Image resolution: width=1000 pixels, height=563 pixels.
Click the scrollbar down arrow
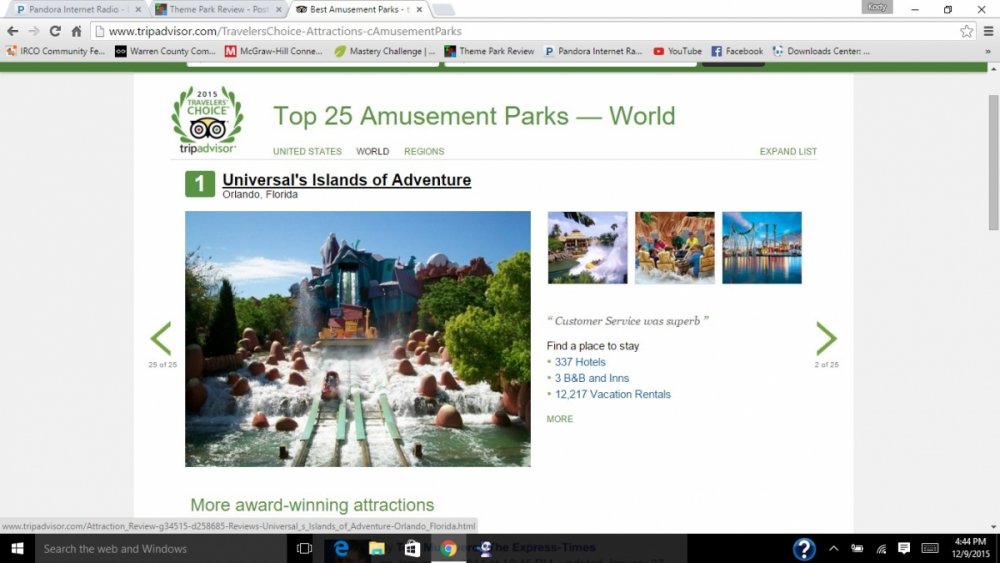click(x=993, y=527)
